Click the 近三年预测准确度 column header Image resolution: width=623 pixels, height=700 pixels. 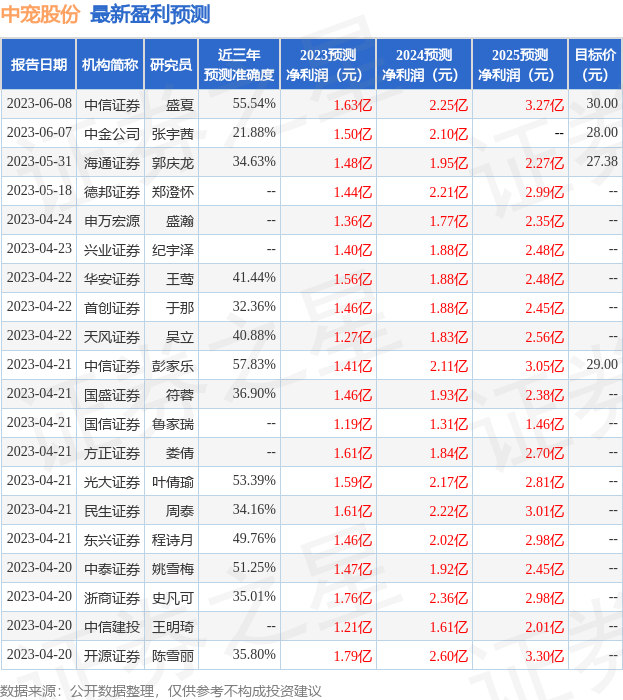point(239,64)
